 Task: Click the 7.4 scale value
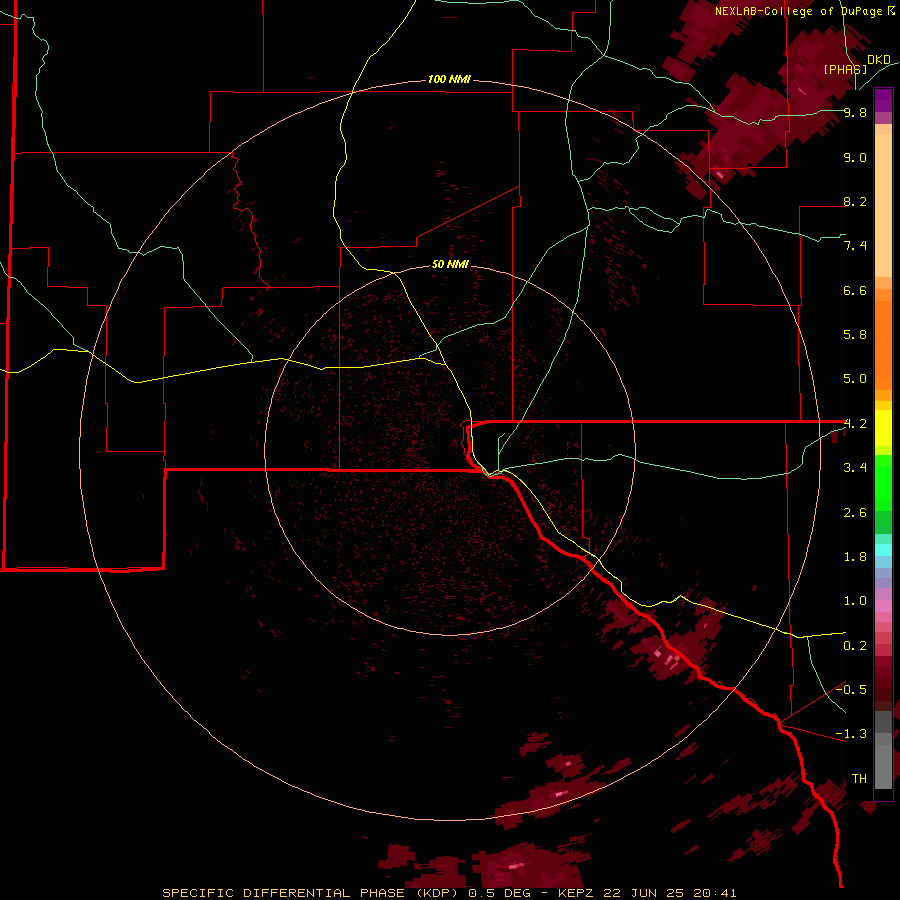point(855,246)
